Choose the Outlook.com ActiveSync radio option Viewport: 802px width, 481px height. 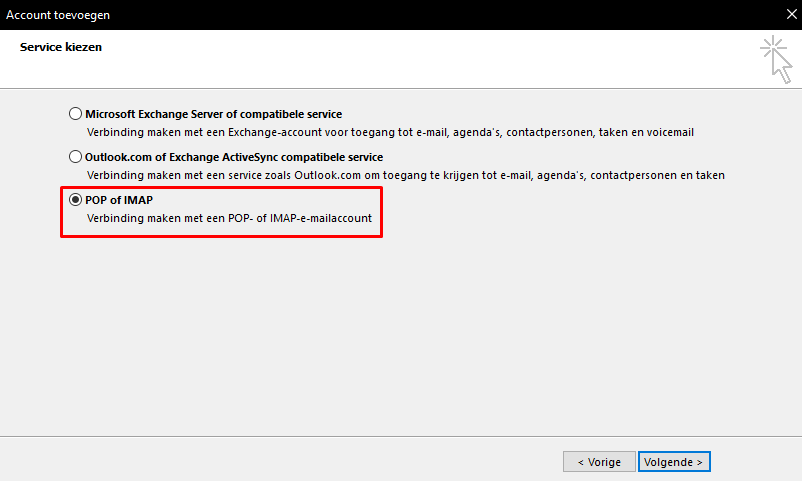tap(76, 157)
